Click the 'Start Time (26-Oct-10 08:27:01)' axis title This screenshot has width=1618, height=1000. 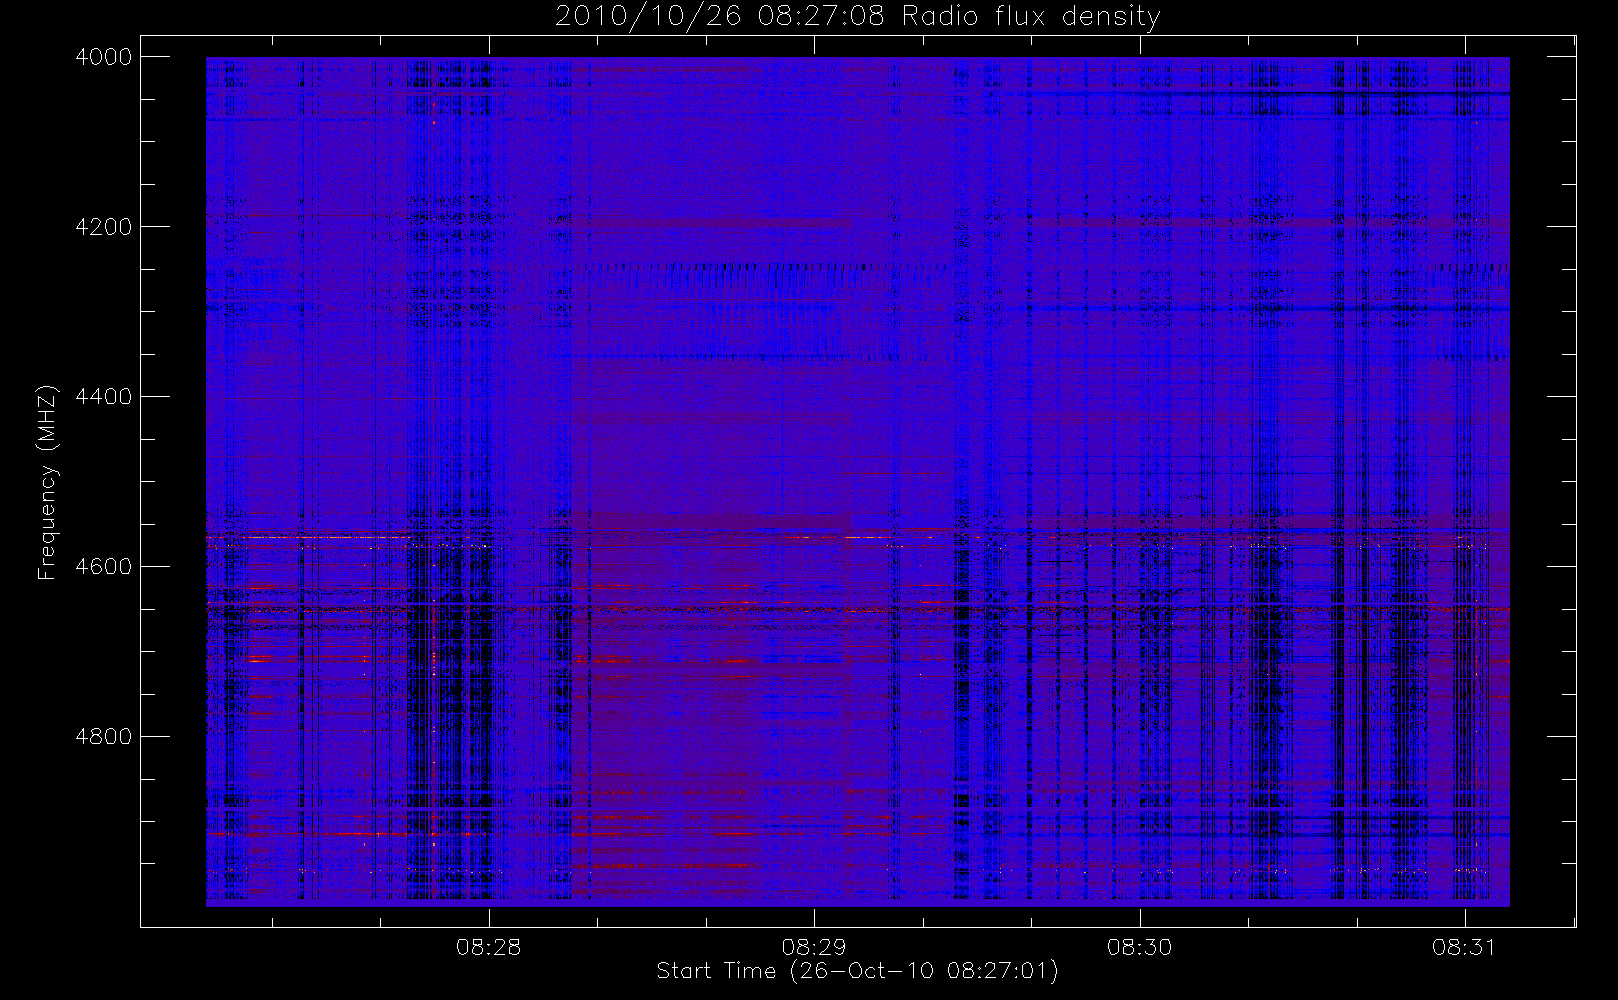tap(857, 971)
